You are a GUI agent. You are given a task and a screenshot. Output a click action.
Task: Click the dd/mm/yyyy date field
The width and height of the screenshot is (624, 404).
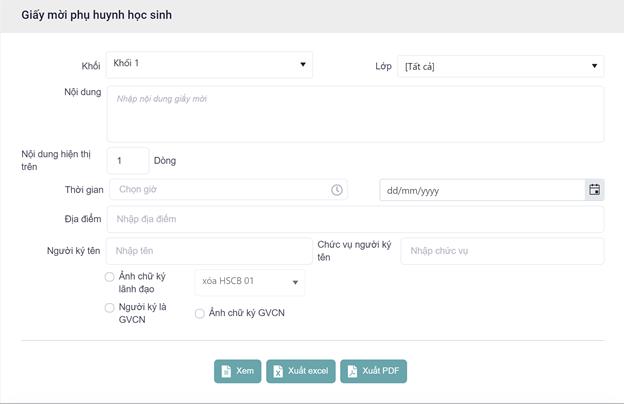coord(480,189)
